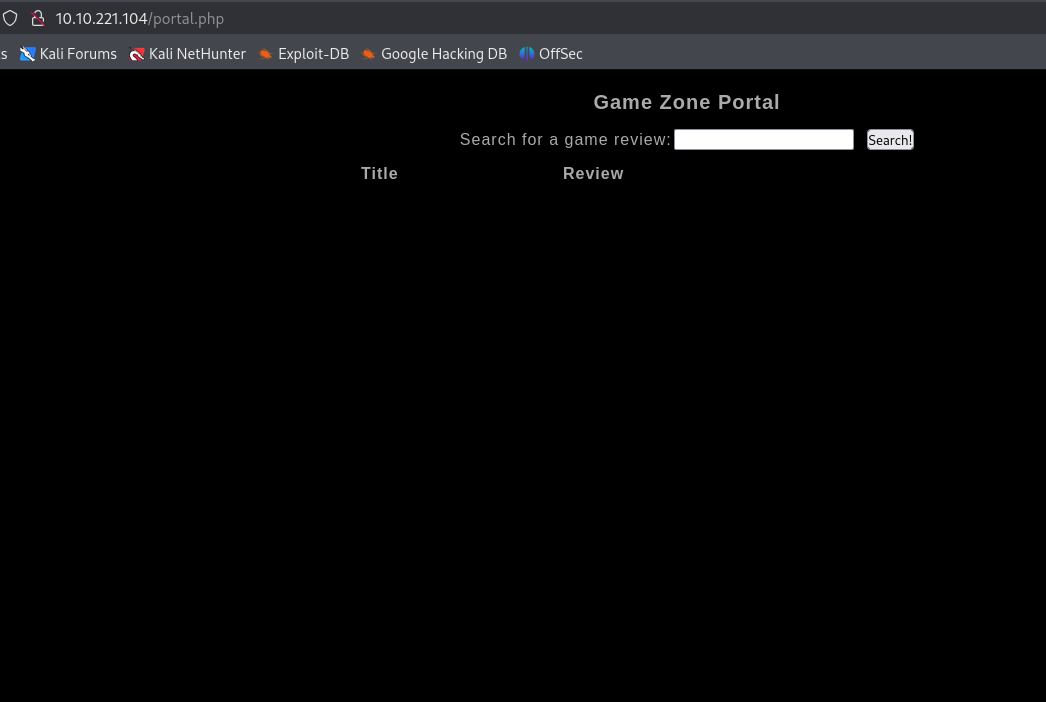Open the Kali Forums bookmark label
1046x702 pixels.
click(78, 54)
